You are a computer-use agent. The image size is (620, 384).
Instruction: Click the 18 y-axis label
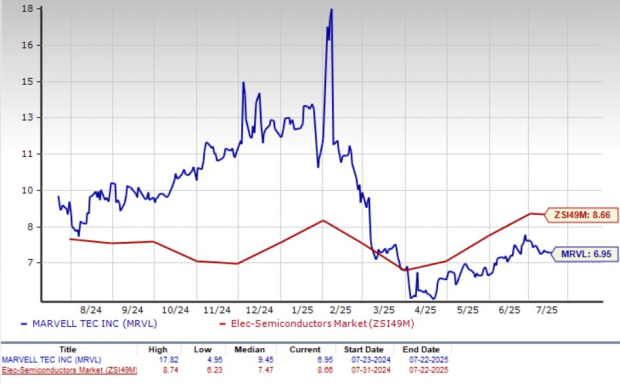(26, 9)
